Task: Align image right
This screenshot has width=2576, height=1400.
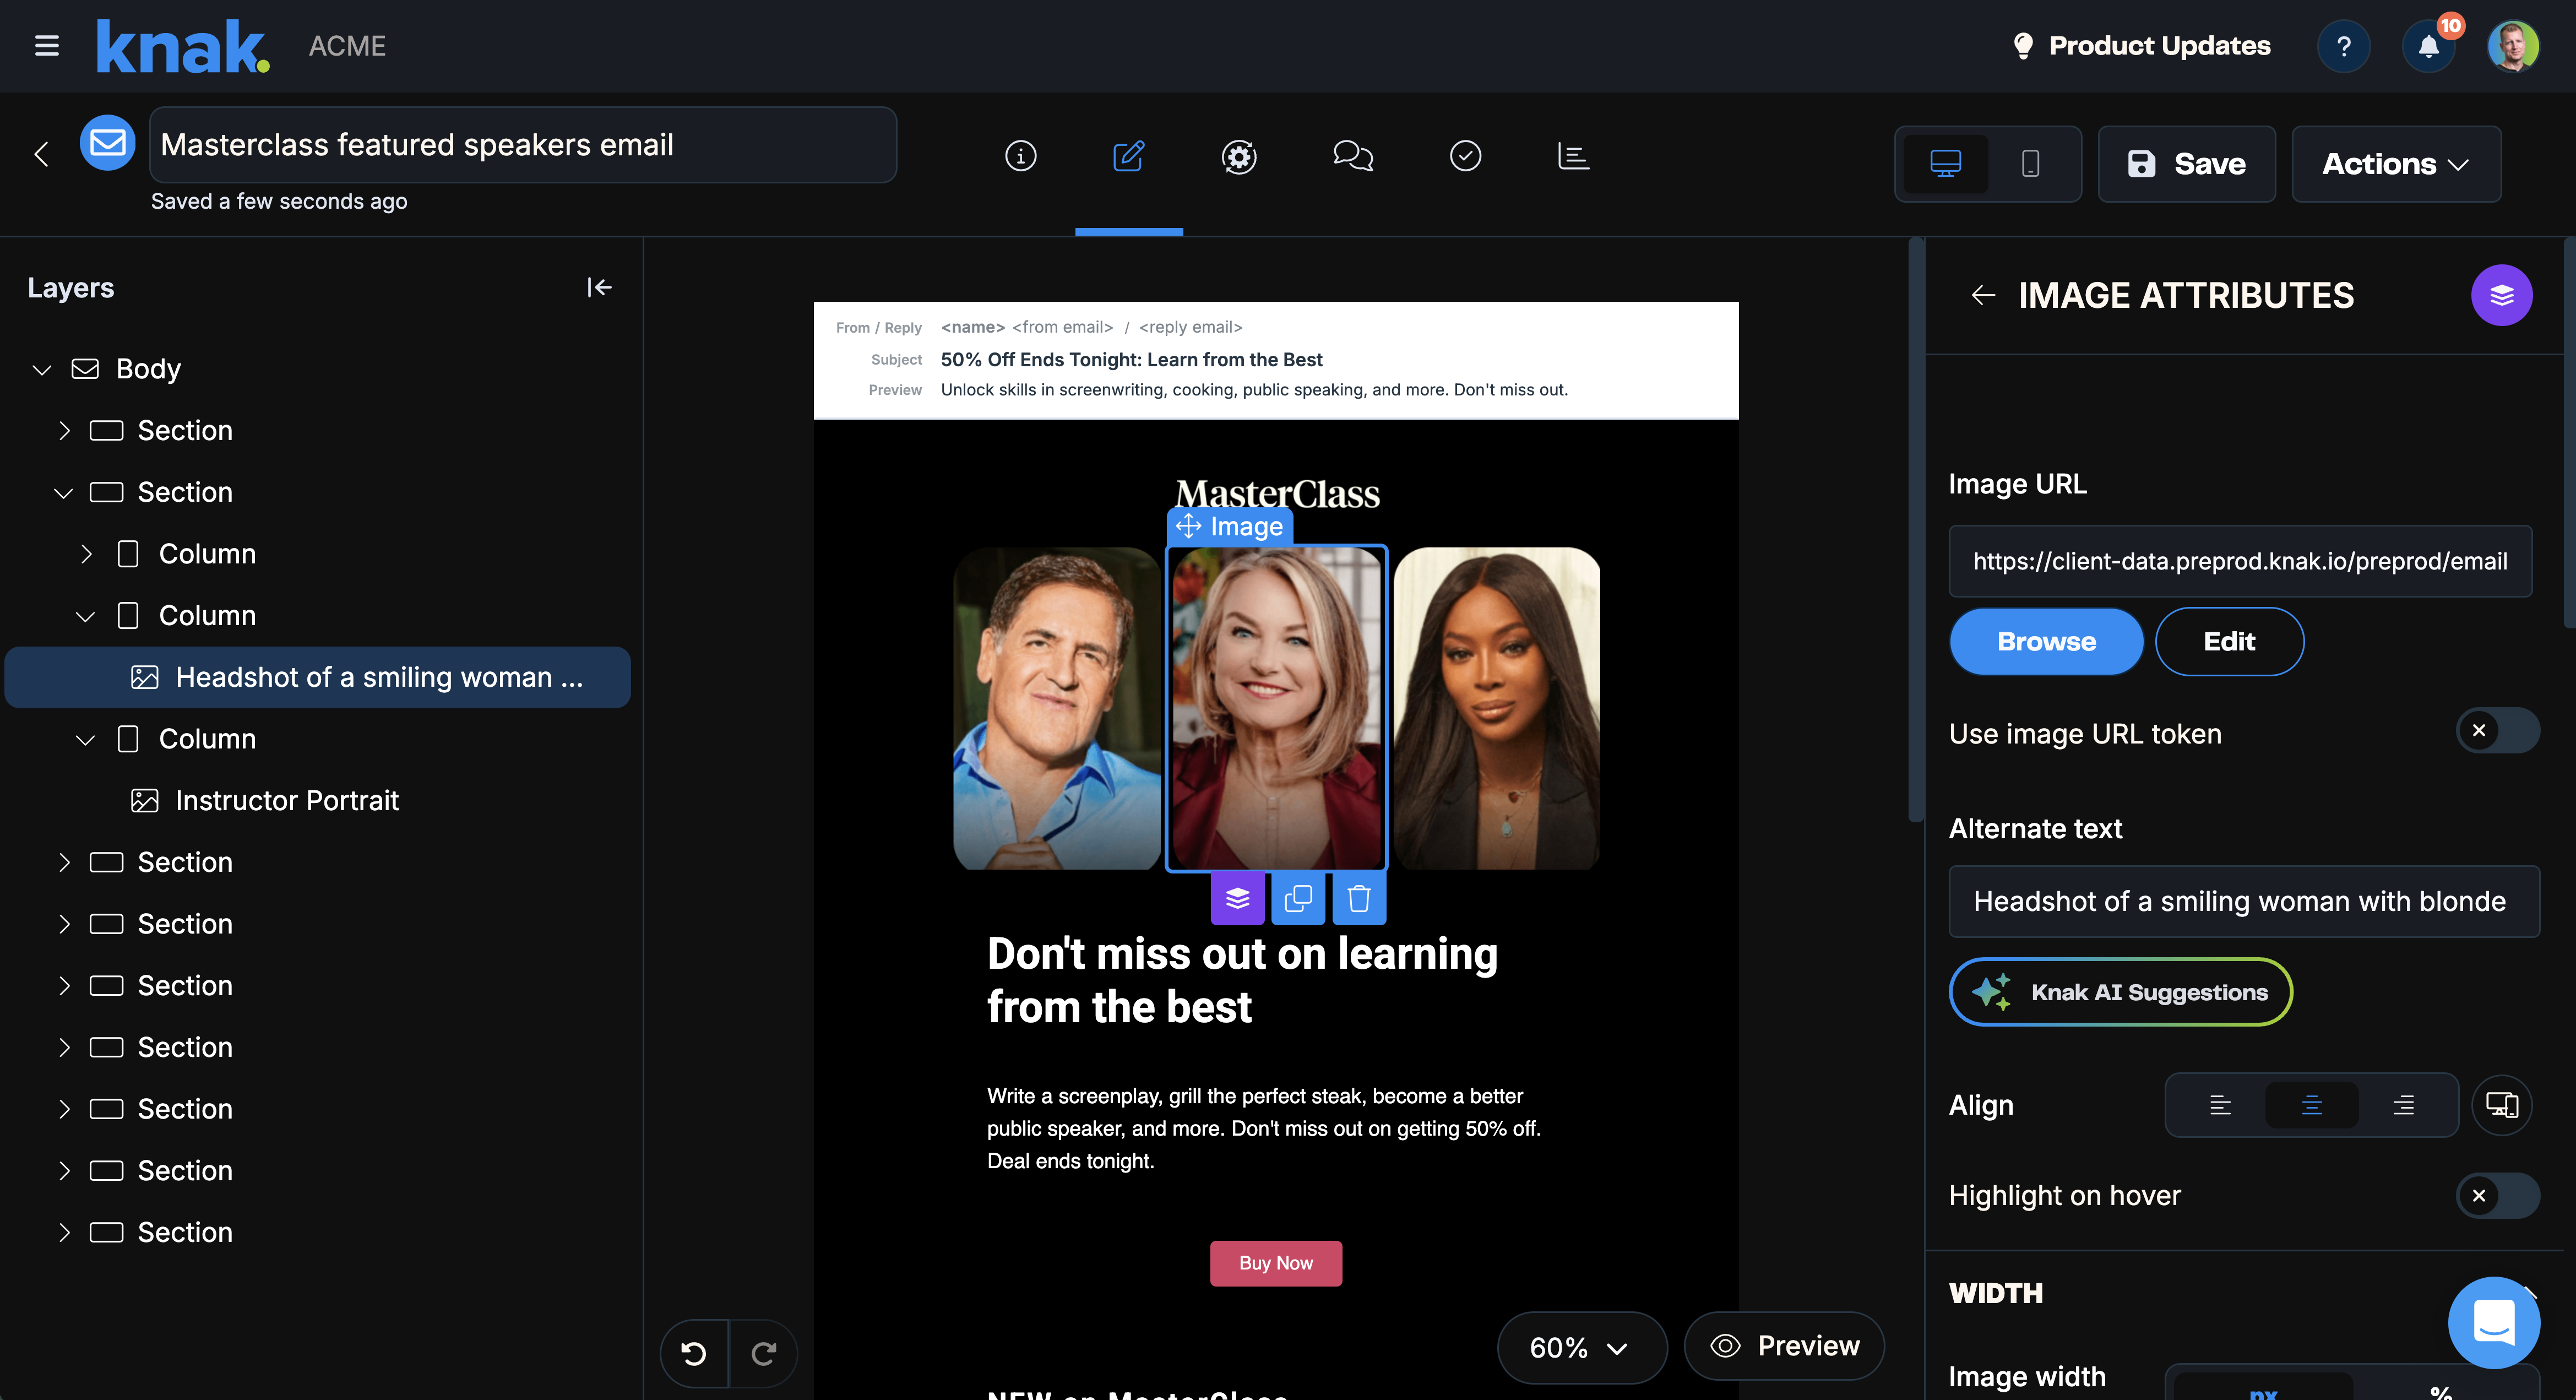Action: pyautogui.click(x=2403, y=1105)
